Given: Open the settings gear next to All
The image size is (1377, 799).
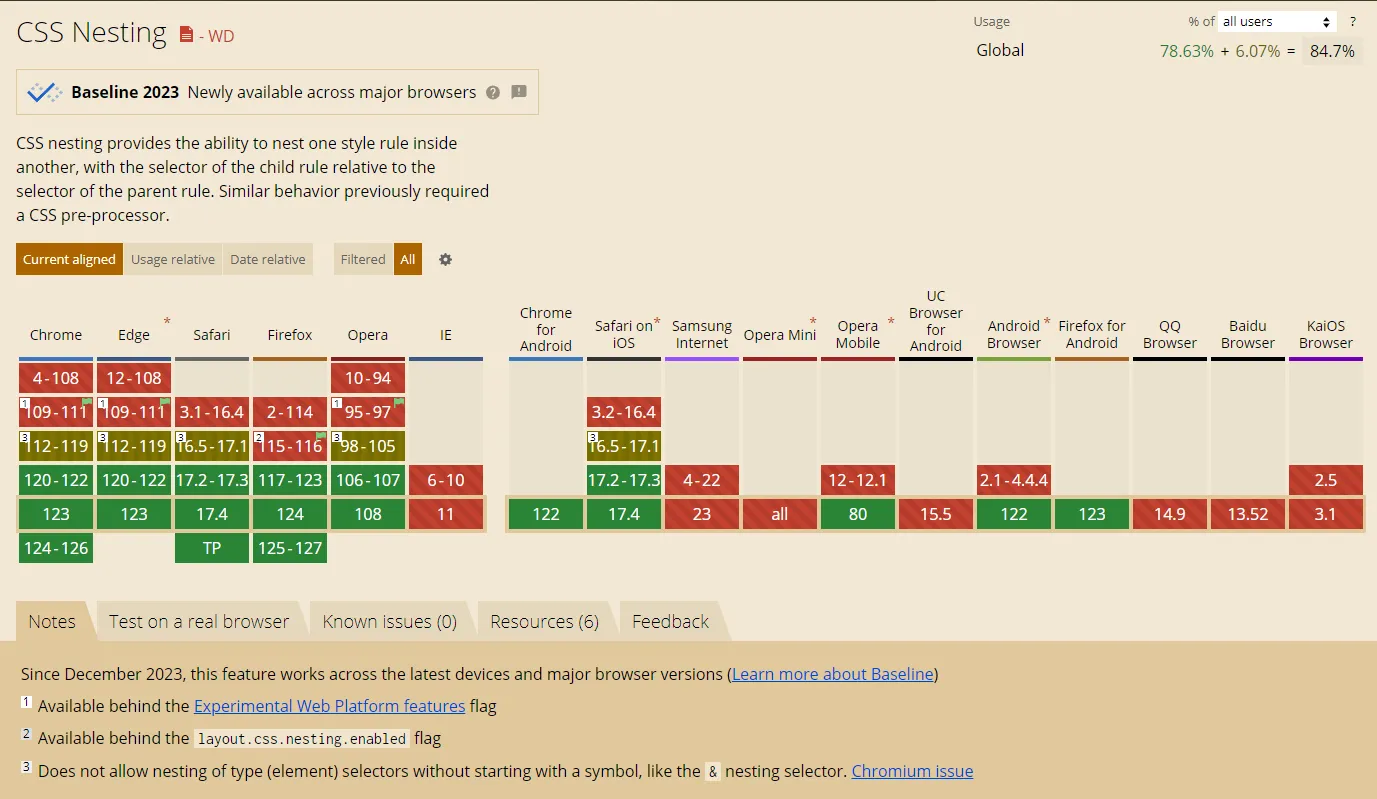Looking at the screenshot, I should tap(446, 259).
